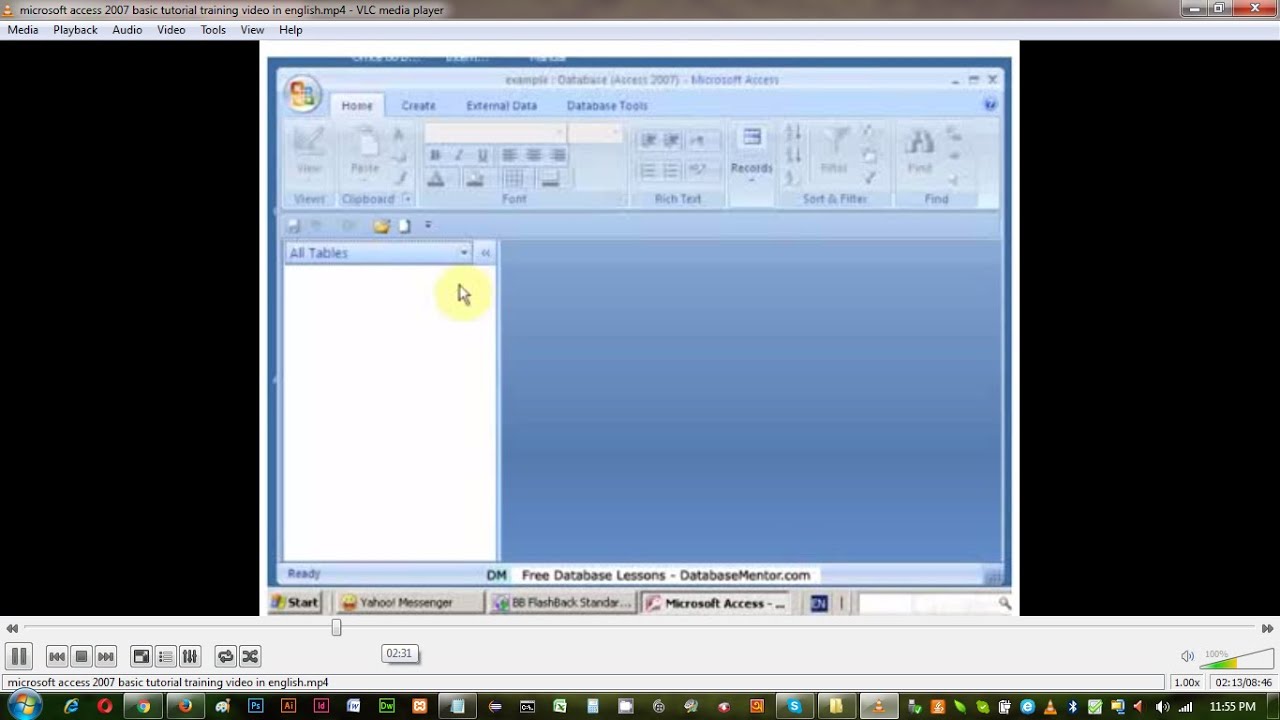Click the Filter funnel button
This screenshot has height=720, width=1280.
[x=833, y=150]
